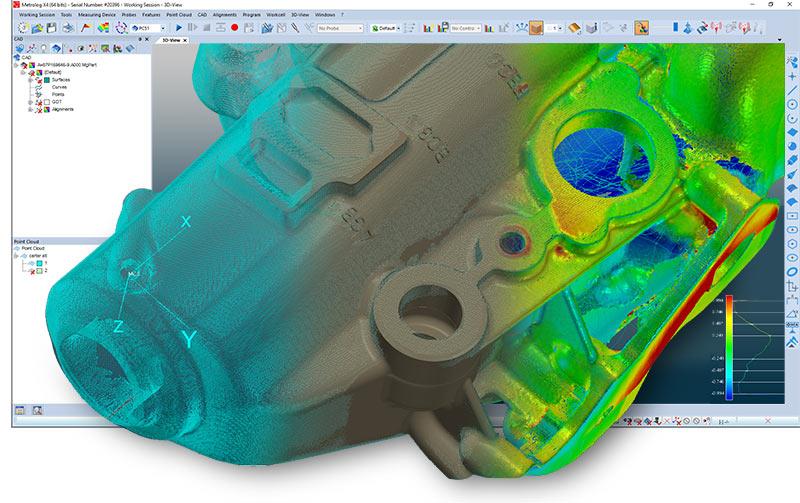Click the point feature tool in right toolbar

tap(792, 75)
